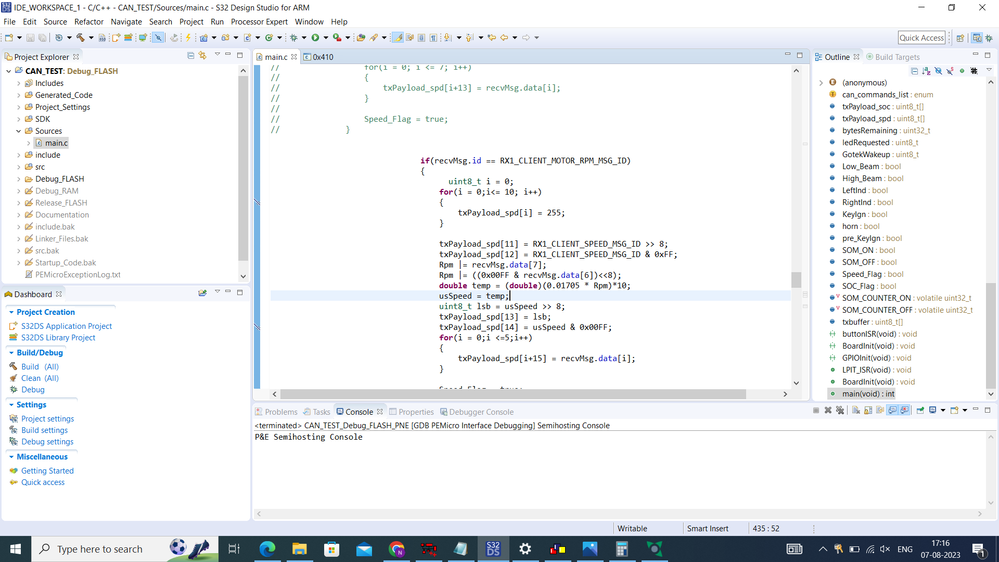
Task: Toggle alphabetical Sort in Outline panel
Action: tap(926, 71)
